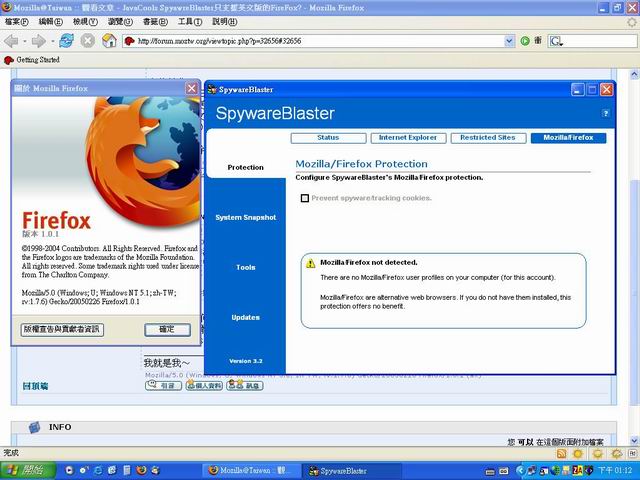The width and height of the screenshot is (640, 480).
Task: Open the 編輯(E) menu
Action: [51, 22]
